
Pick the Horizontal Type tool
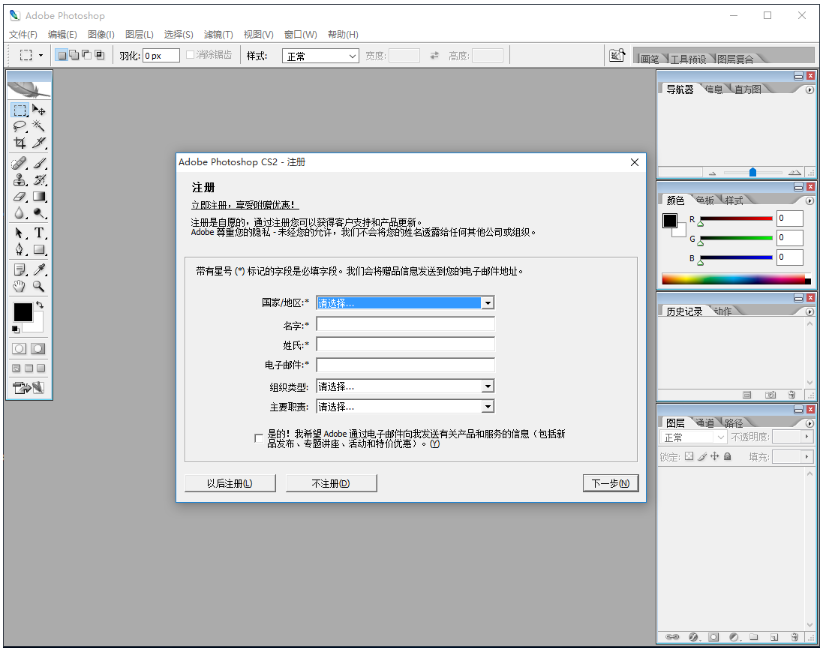pyautogui.click(x=39, y=233)
